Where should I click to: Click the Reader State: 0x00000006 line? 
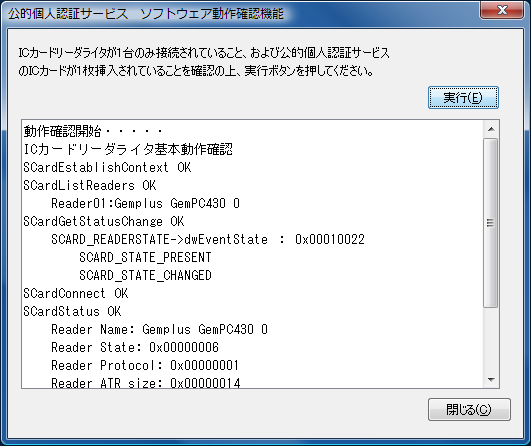pos(135,347)
